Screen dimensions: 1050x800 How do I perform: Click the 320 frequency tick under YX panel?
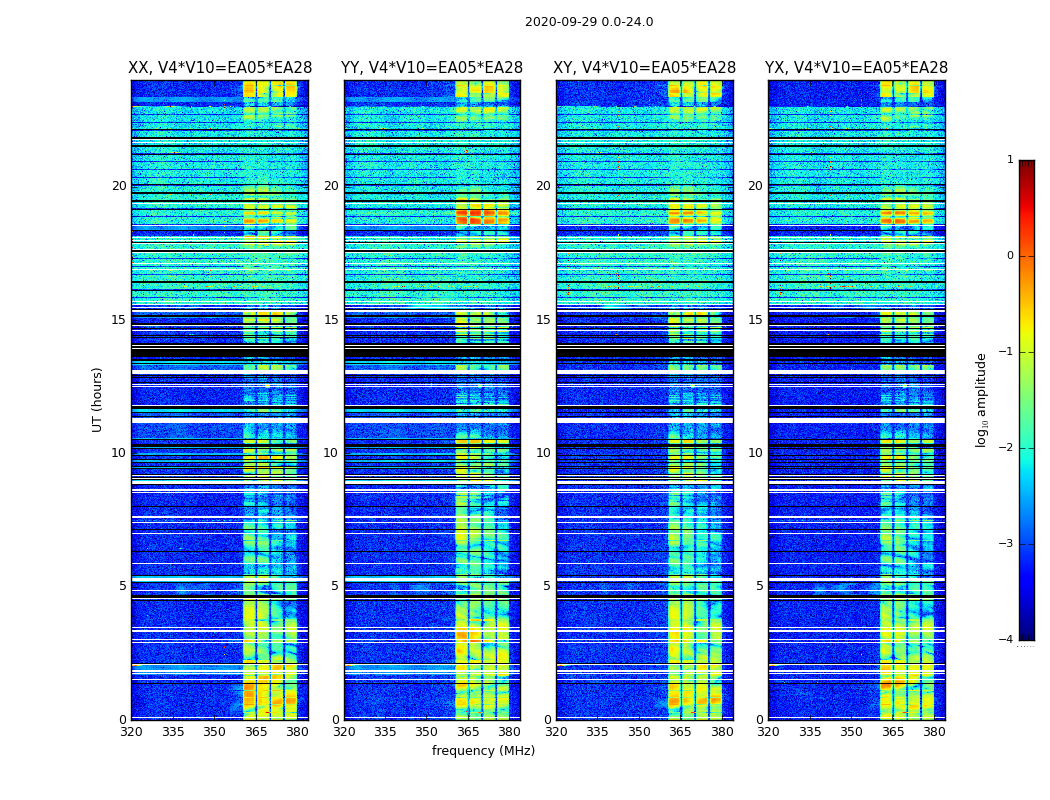coord(768,732)
